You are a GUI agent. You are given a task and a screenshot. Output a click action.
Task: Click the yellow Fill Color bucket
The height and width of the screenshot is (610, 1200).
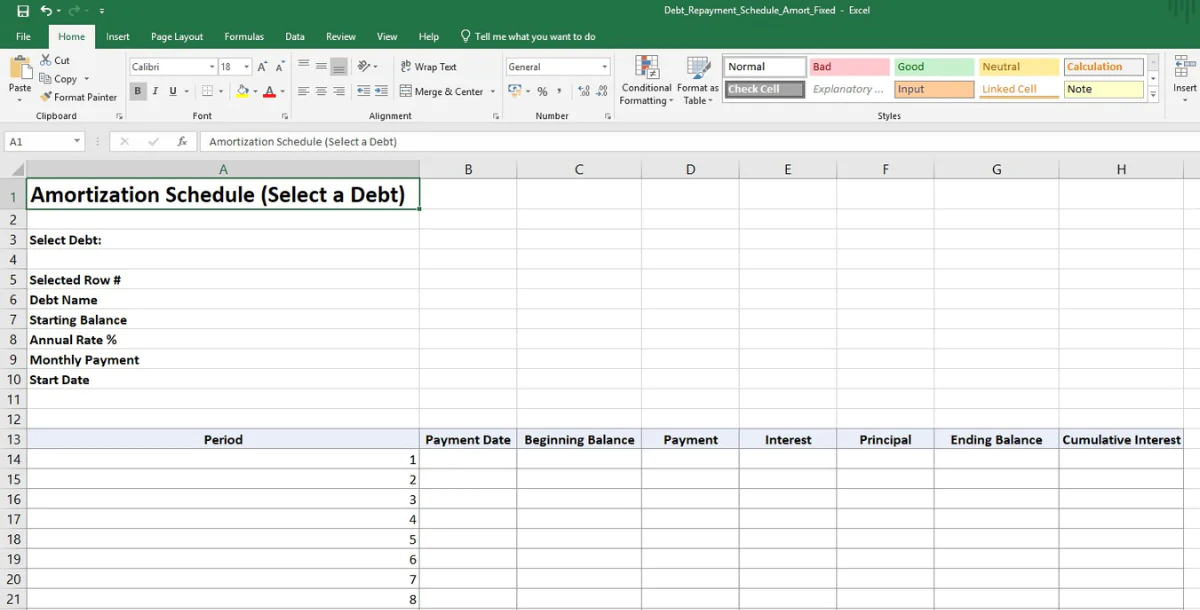click(241, 91)
